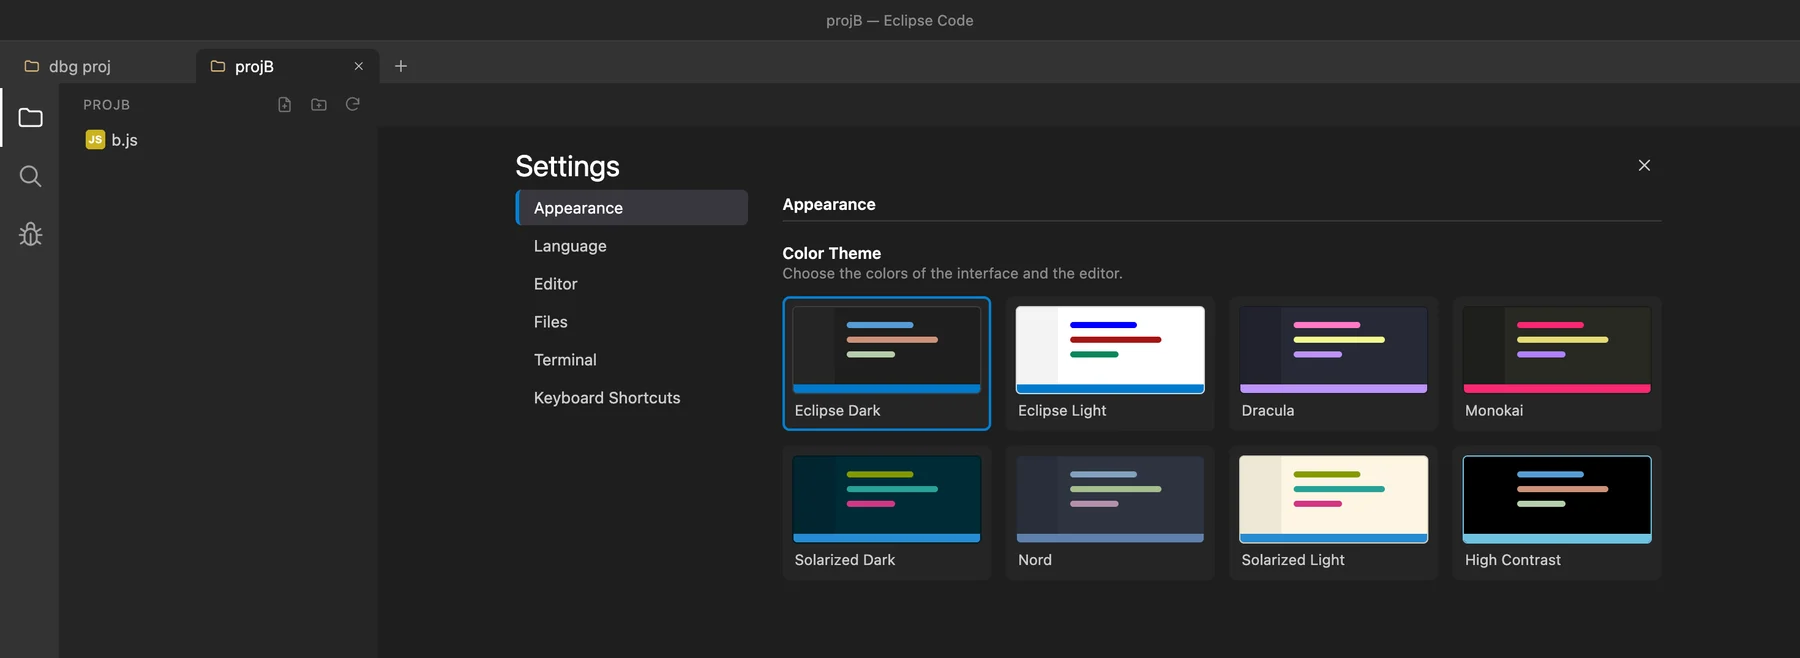
Task: Close the Settings dialog
Action: (x=1644, y=165)
